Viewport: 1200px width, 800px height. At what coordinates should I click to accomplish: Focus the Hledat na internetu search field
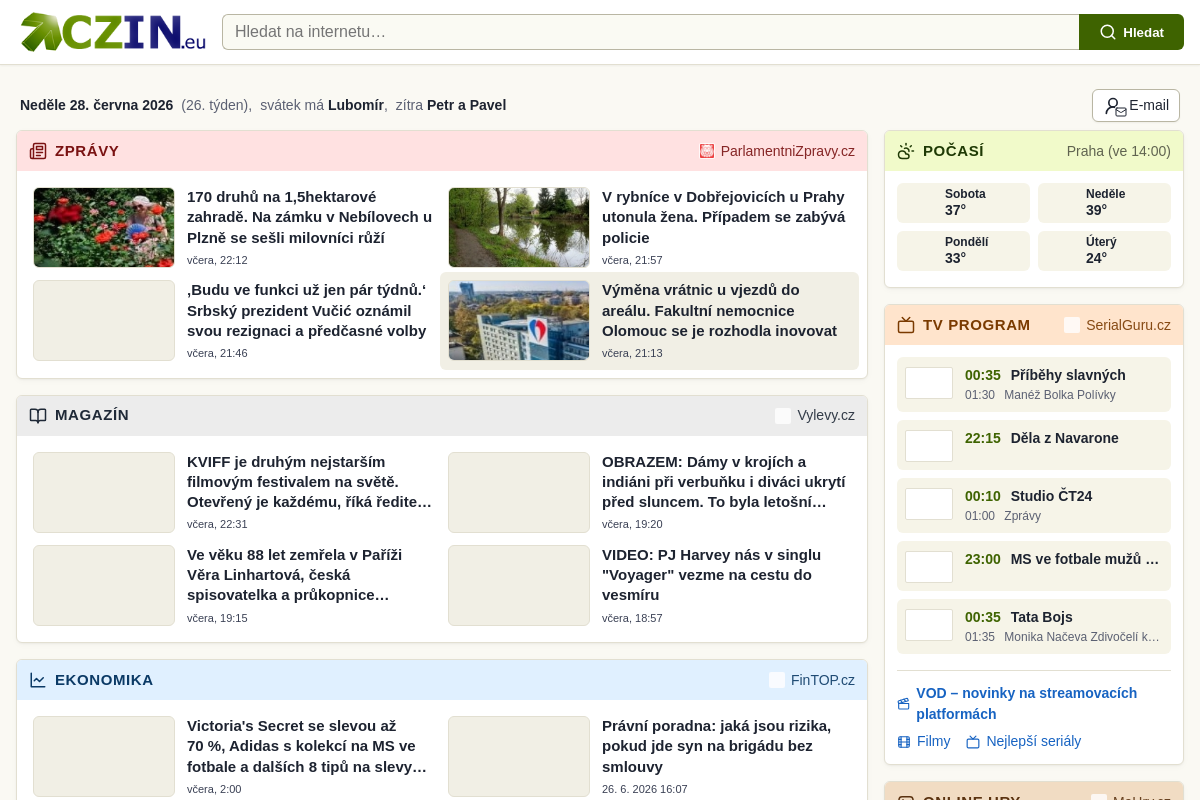(x=650, y=32)
